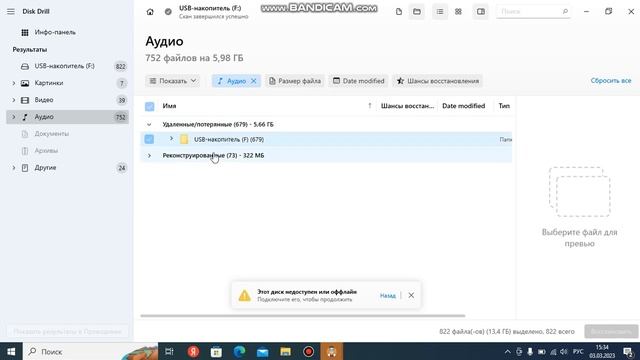The width and height of the screenshot is (640, 360).
Task: Open Bandicam recorder from taskbar
Action: pyautogui.click(x=309, y=351)
